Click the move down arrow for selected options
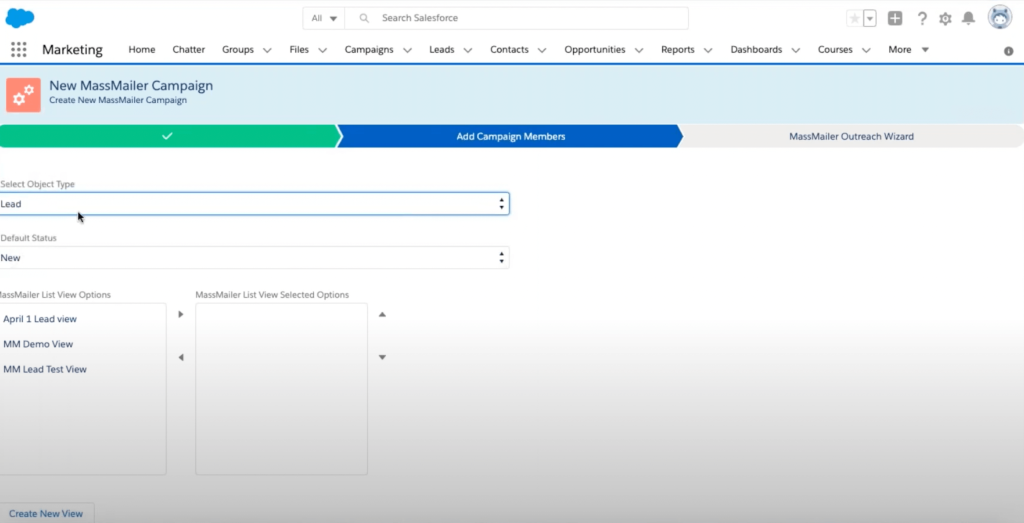This screenshot has height=523, width=1024. coord(382,357)
